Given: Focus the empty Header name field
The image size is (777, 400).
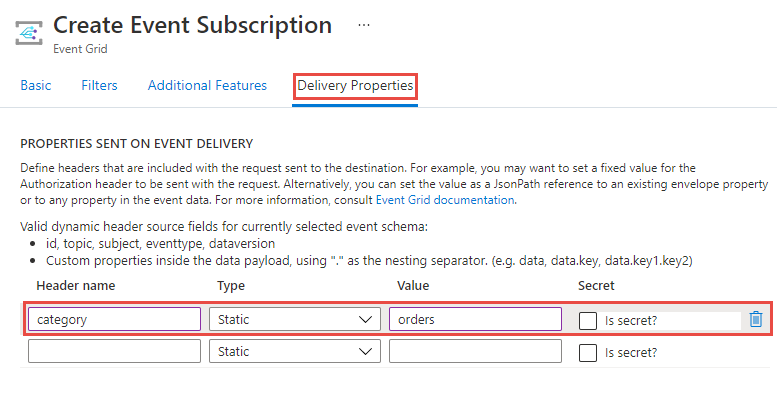Looking at the screenshot, I should (x=114, y=352).
